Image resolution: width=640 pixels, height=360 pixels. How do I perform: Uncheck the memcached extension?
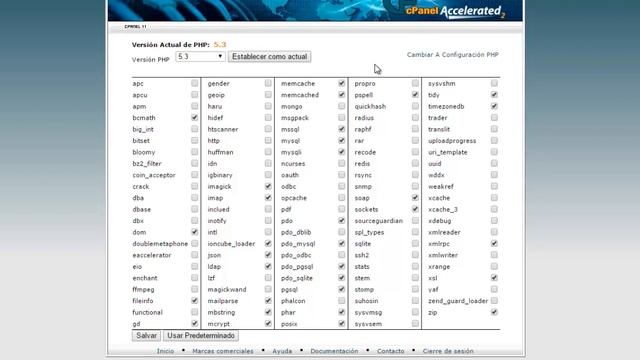(x=342, y=95)
